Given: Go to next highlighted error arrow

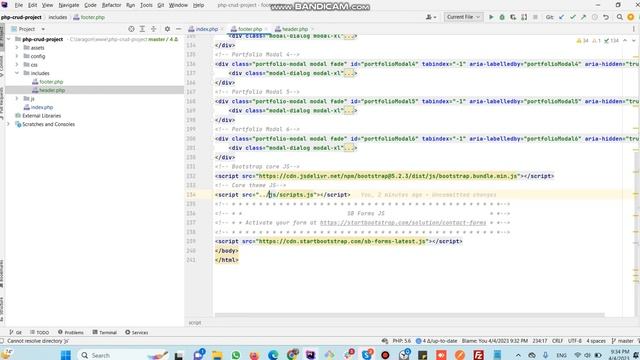Looking at the screenshot, I should 633,40.
